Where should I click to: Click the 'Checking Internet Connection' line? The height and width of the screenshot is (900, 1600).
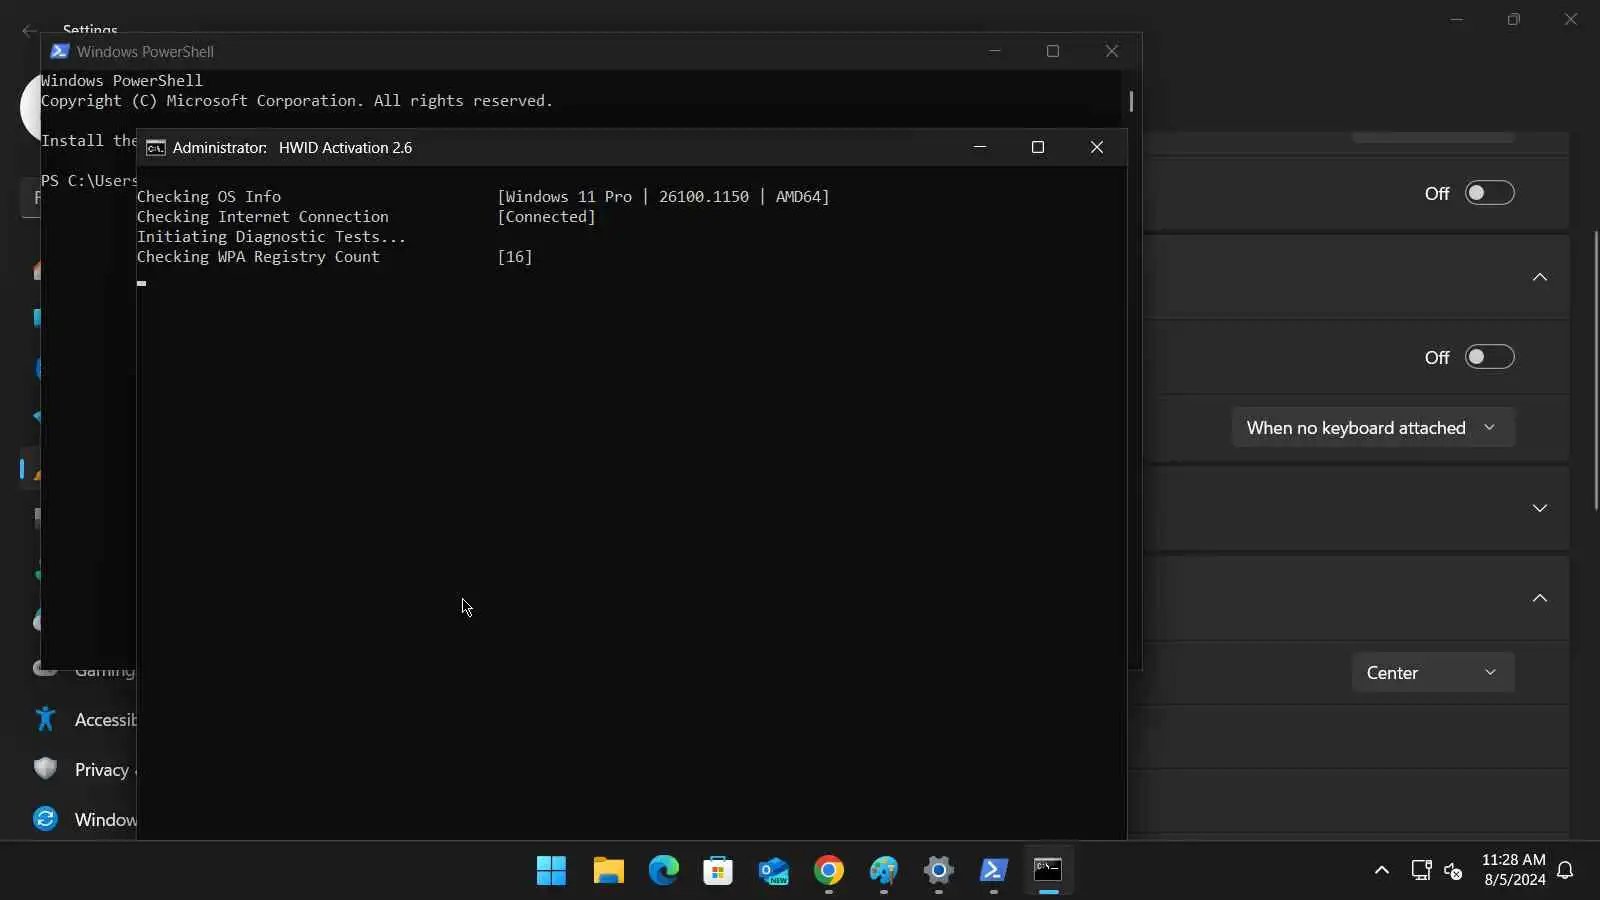pos(263,217)
